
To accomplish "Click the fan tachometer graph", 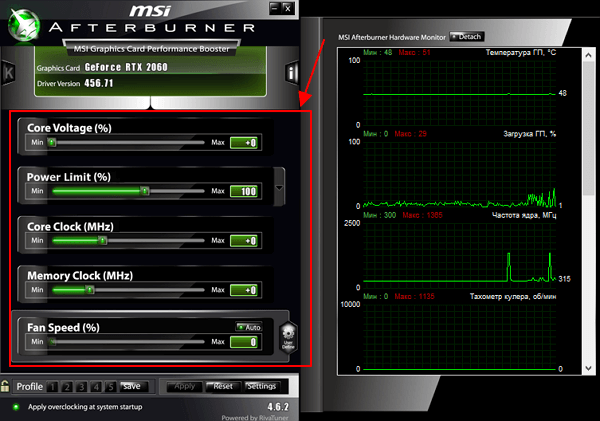I will (459, 337).
